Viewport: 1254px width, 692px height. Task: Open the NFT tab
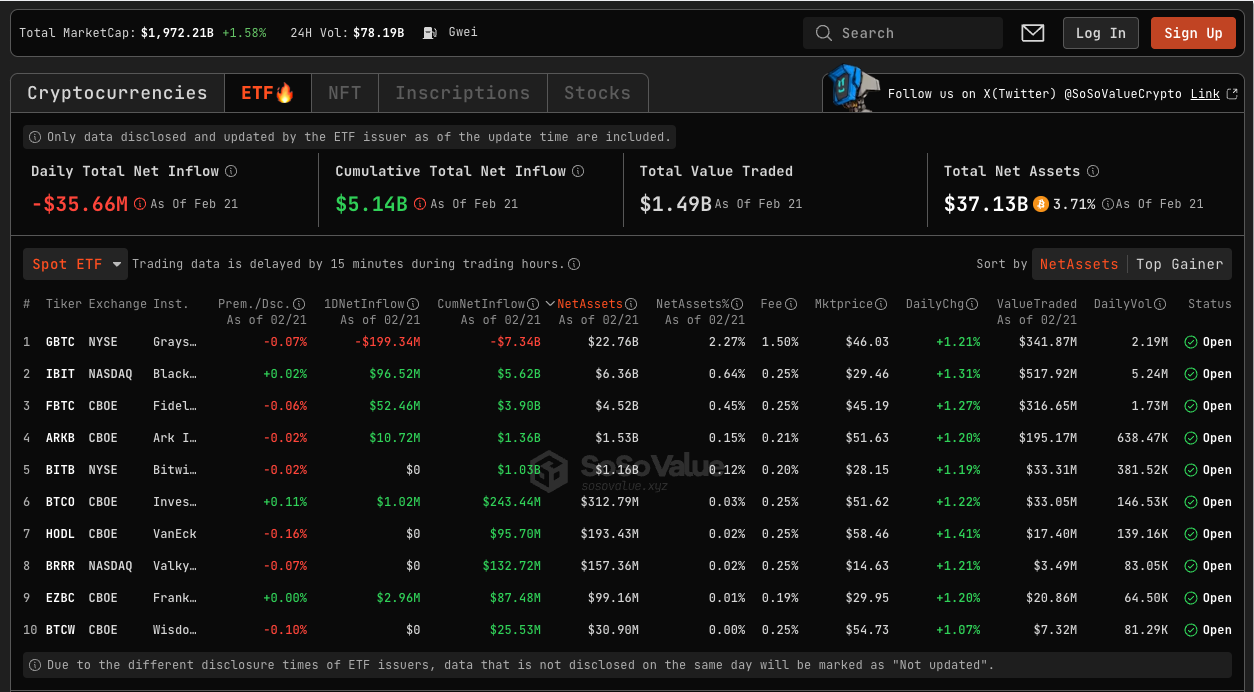tap(345, 93)
